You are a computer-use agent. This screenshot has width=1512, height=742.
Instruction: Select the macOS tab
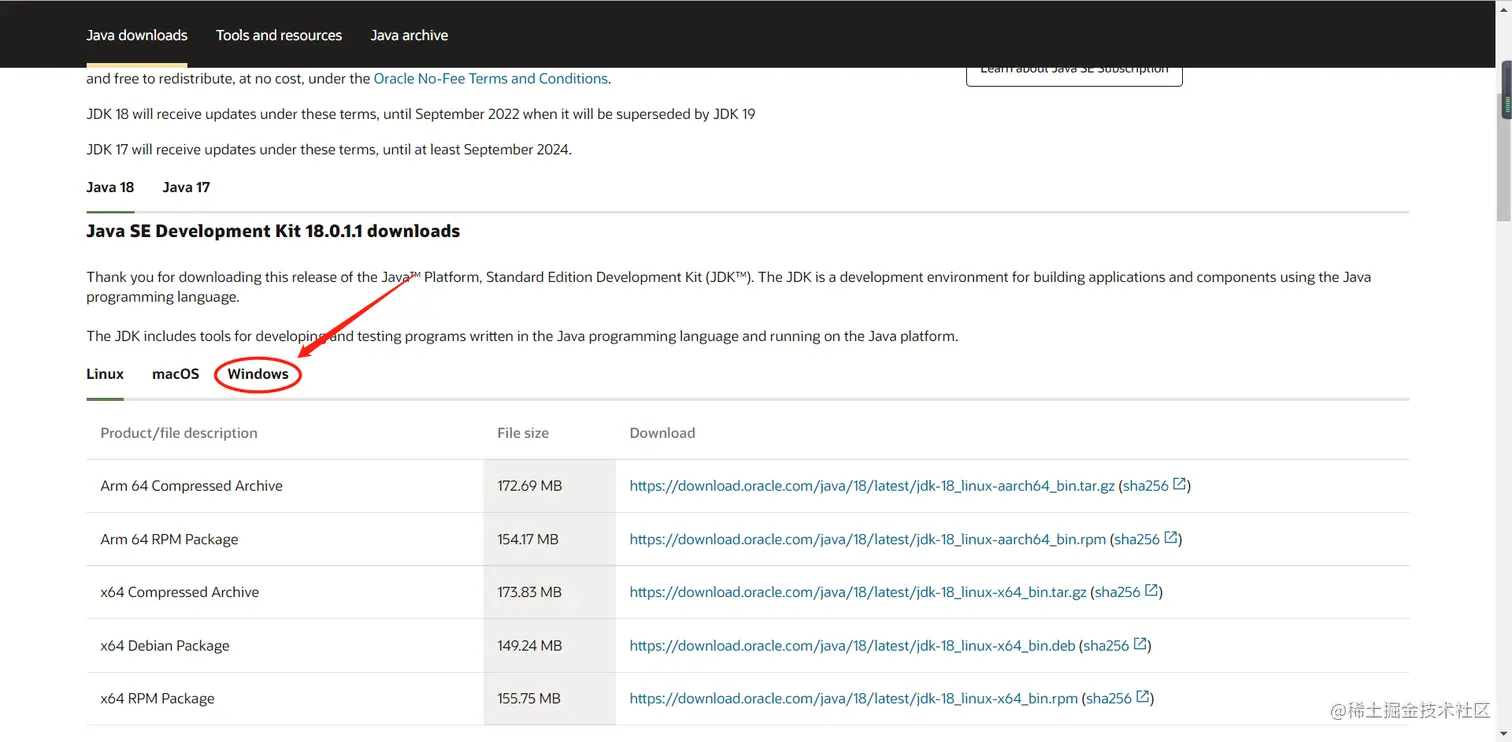pyautogui.click(x=176, y=374)
